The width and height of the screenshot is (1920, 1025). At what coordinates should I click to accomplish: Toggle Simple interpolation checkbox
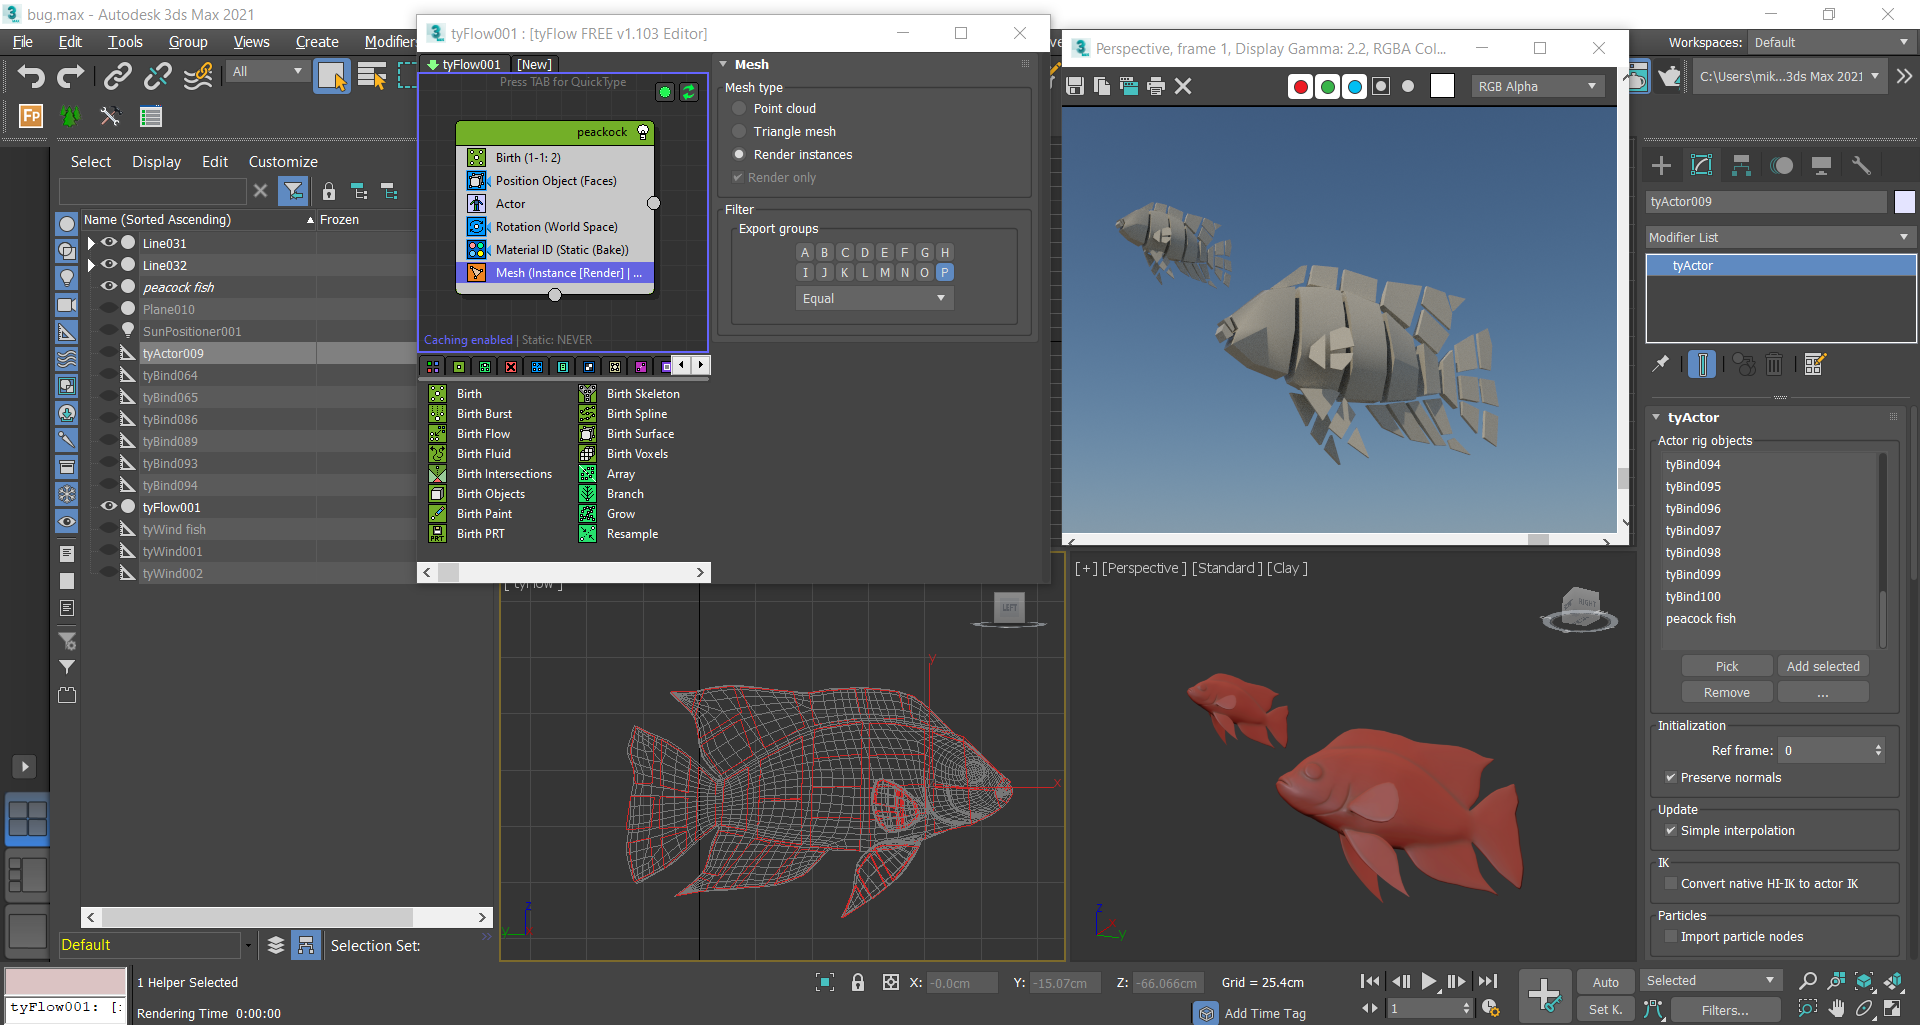click(x=1670, y=831)
